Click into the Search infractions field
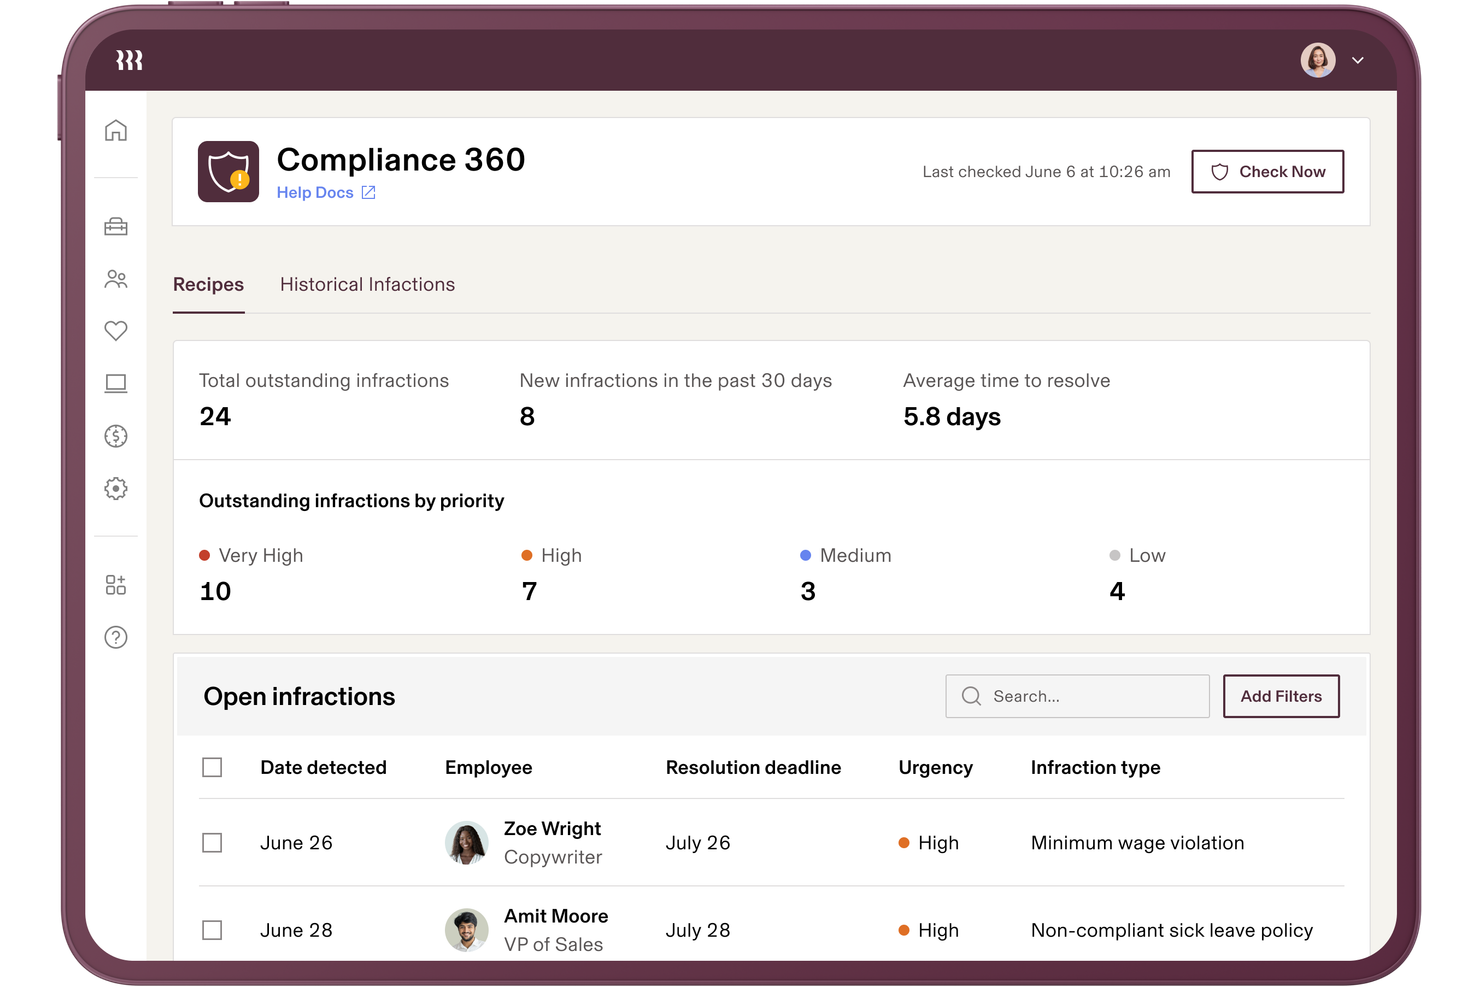Screen dimensions: 1480x987 (x=1077, y=696)
